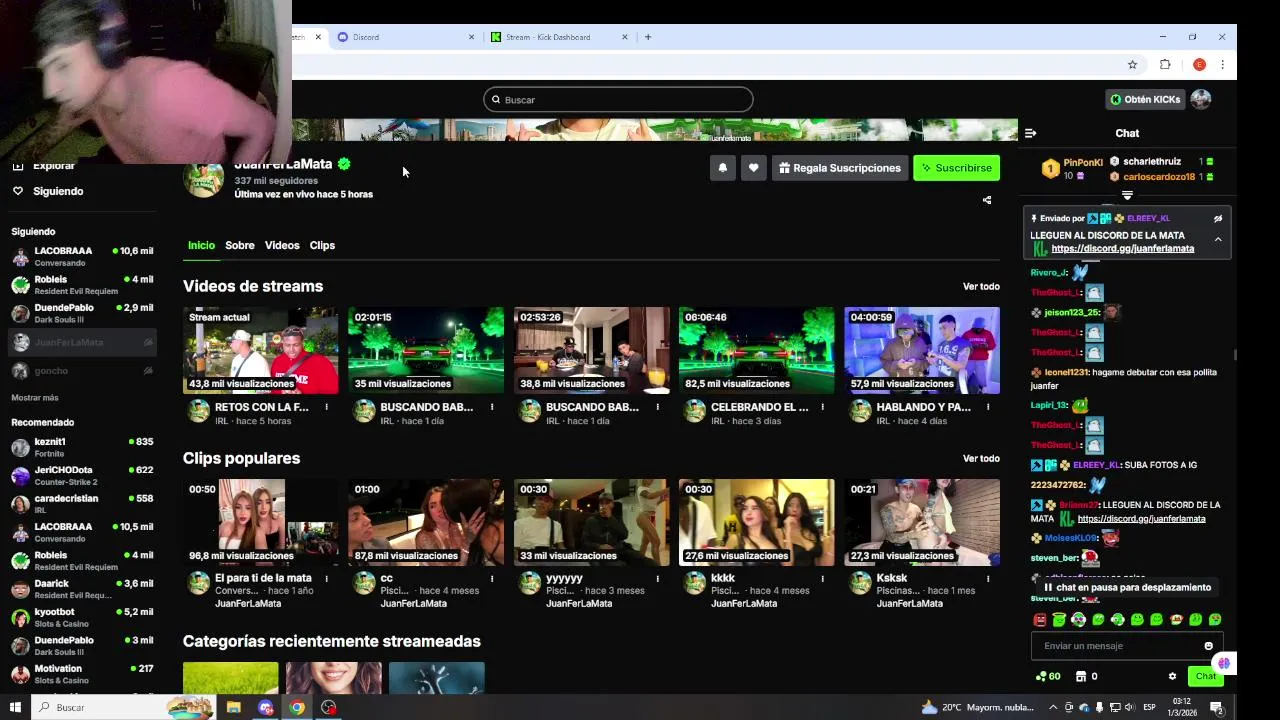The width and height of the screenshot is (1280, 720).
Task: Click Chrome icon in taskbar
Action: (297, 707)
